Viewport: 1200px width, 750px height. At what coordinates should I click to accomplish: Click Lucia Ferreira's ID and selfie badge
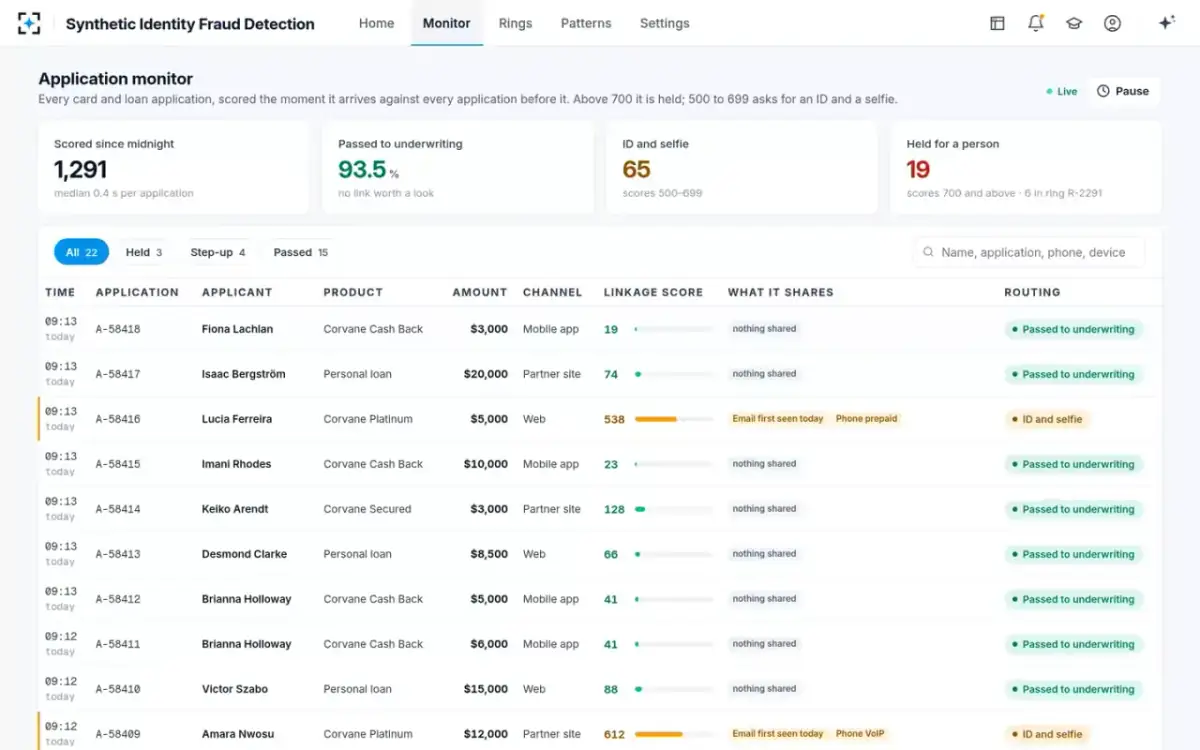click(1046, 419)
